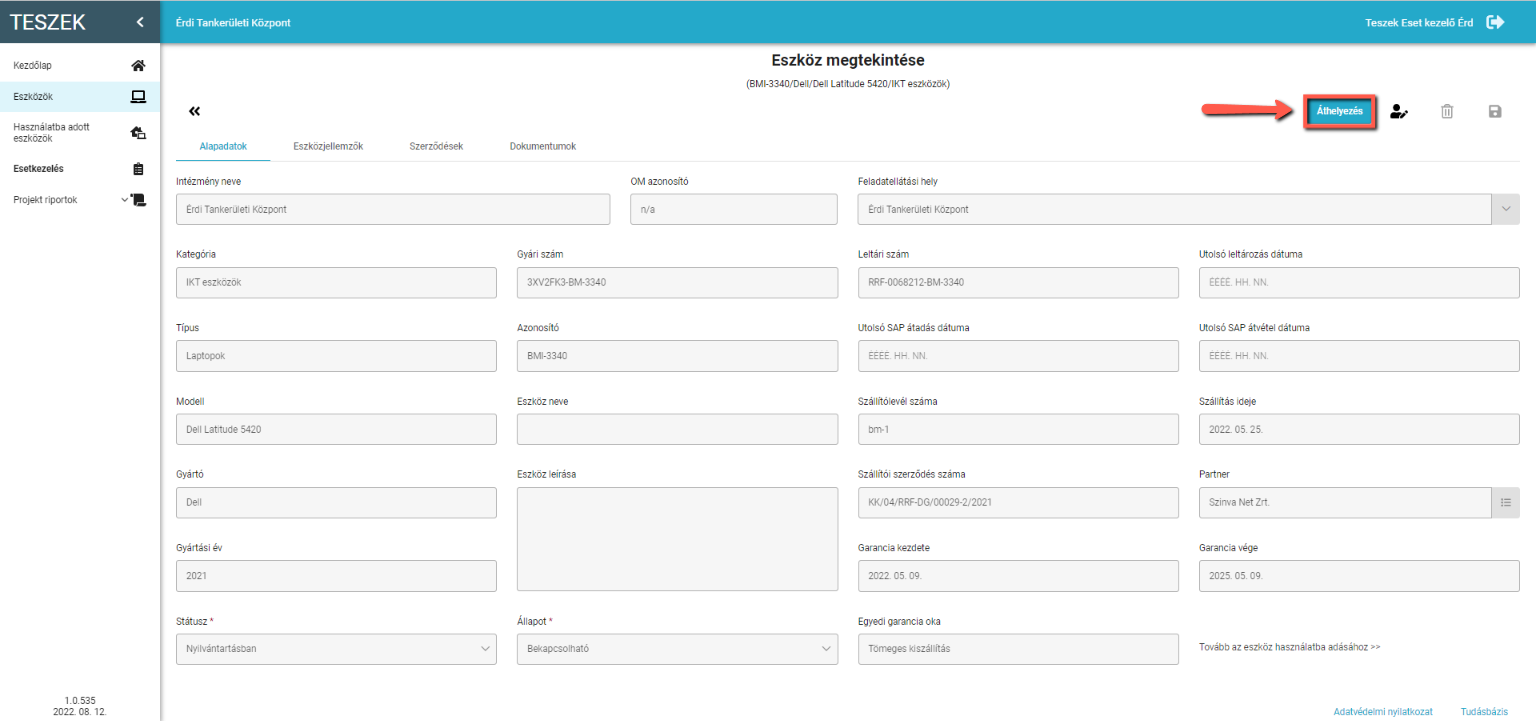The height and width of the screenshot is (721, 1536).
Task: Click the Intézmény neve field
Action: [393, 209]
